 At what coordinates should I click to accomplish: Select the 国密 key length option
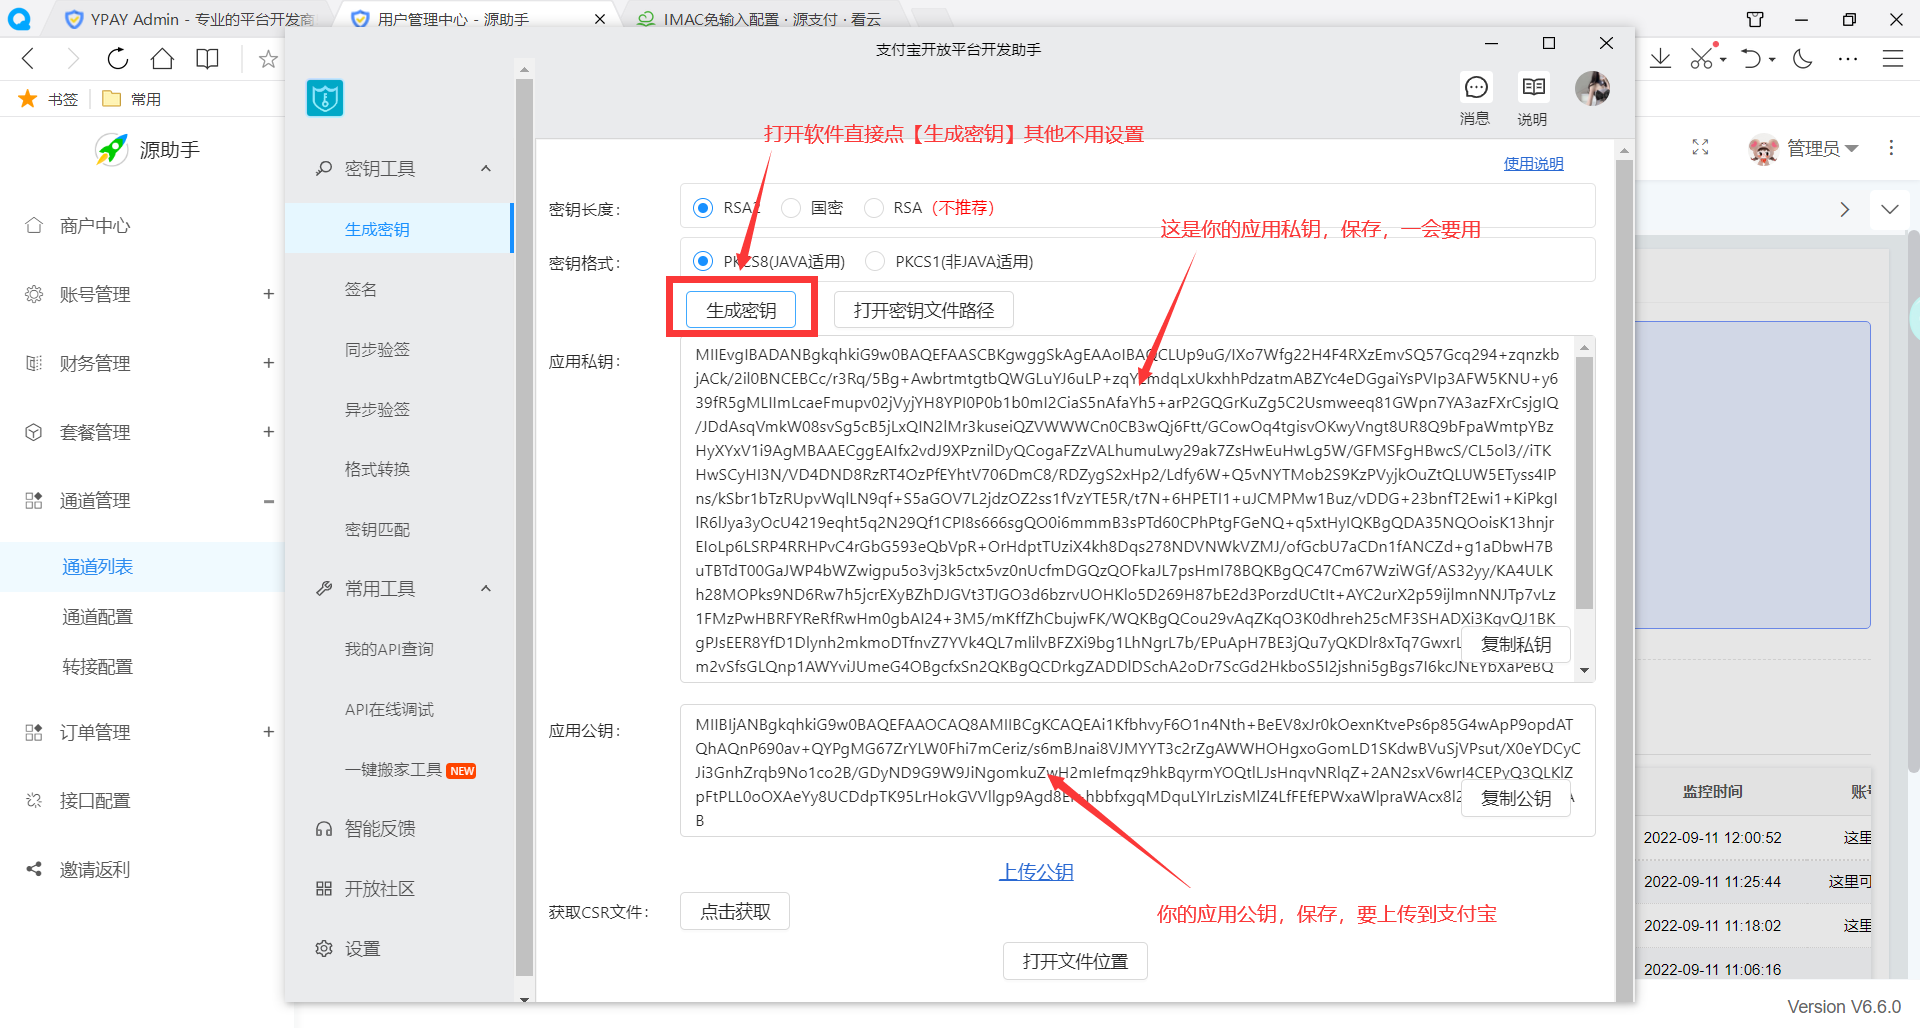point(791,207)
